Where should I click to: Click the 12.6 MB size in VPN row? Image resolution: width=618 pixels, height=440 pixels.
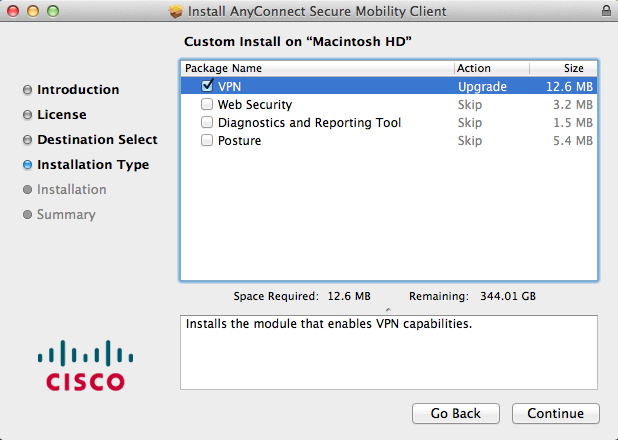point(570,86)
